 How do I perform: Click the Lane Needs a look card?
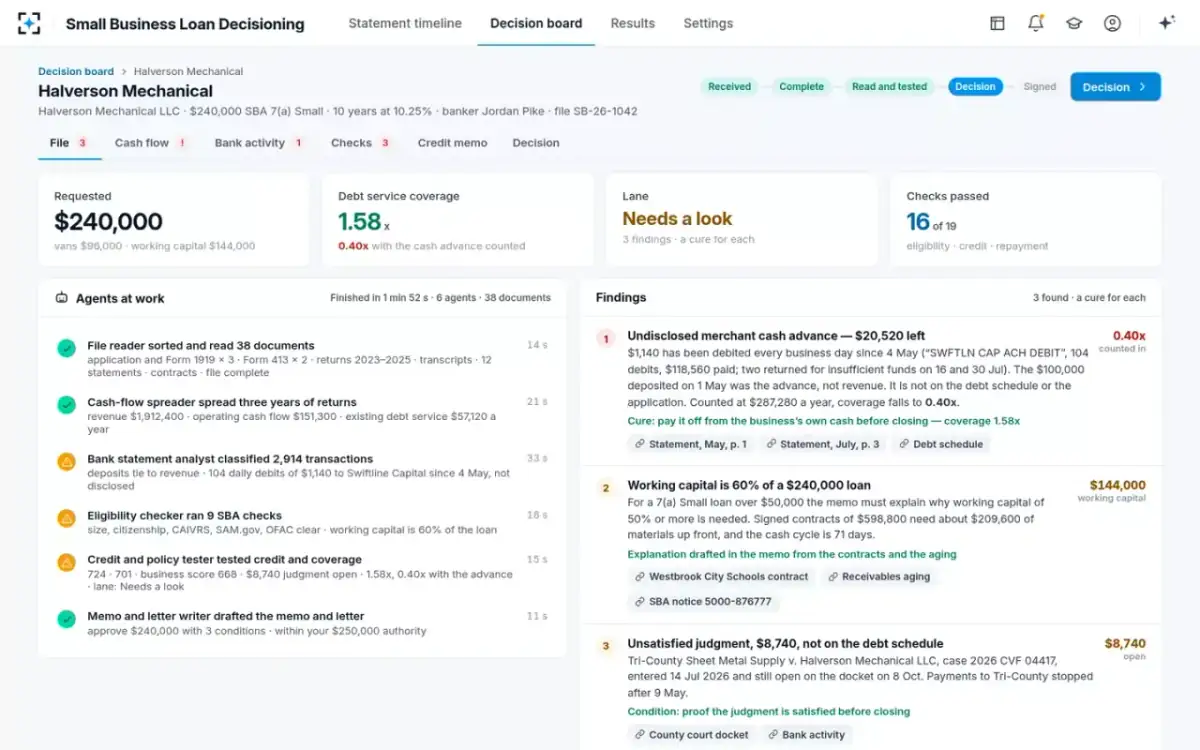tap(742, 220)
